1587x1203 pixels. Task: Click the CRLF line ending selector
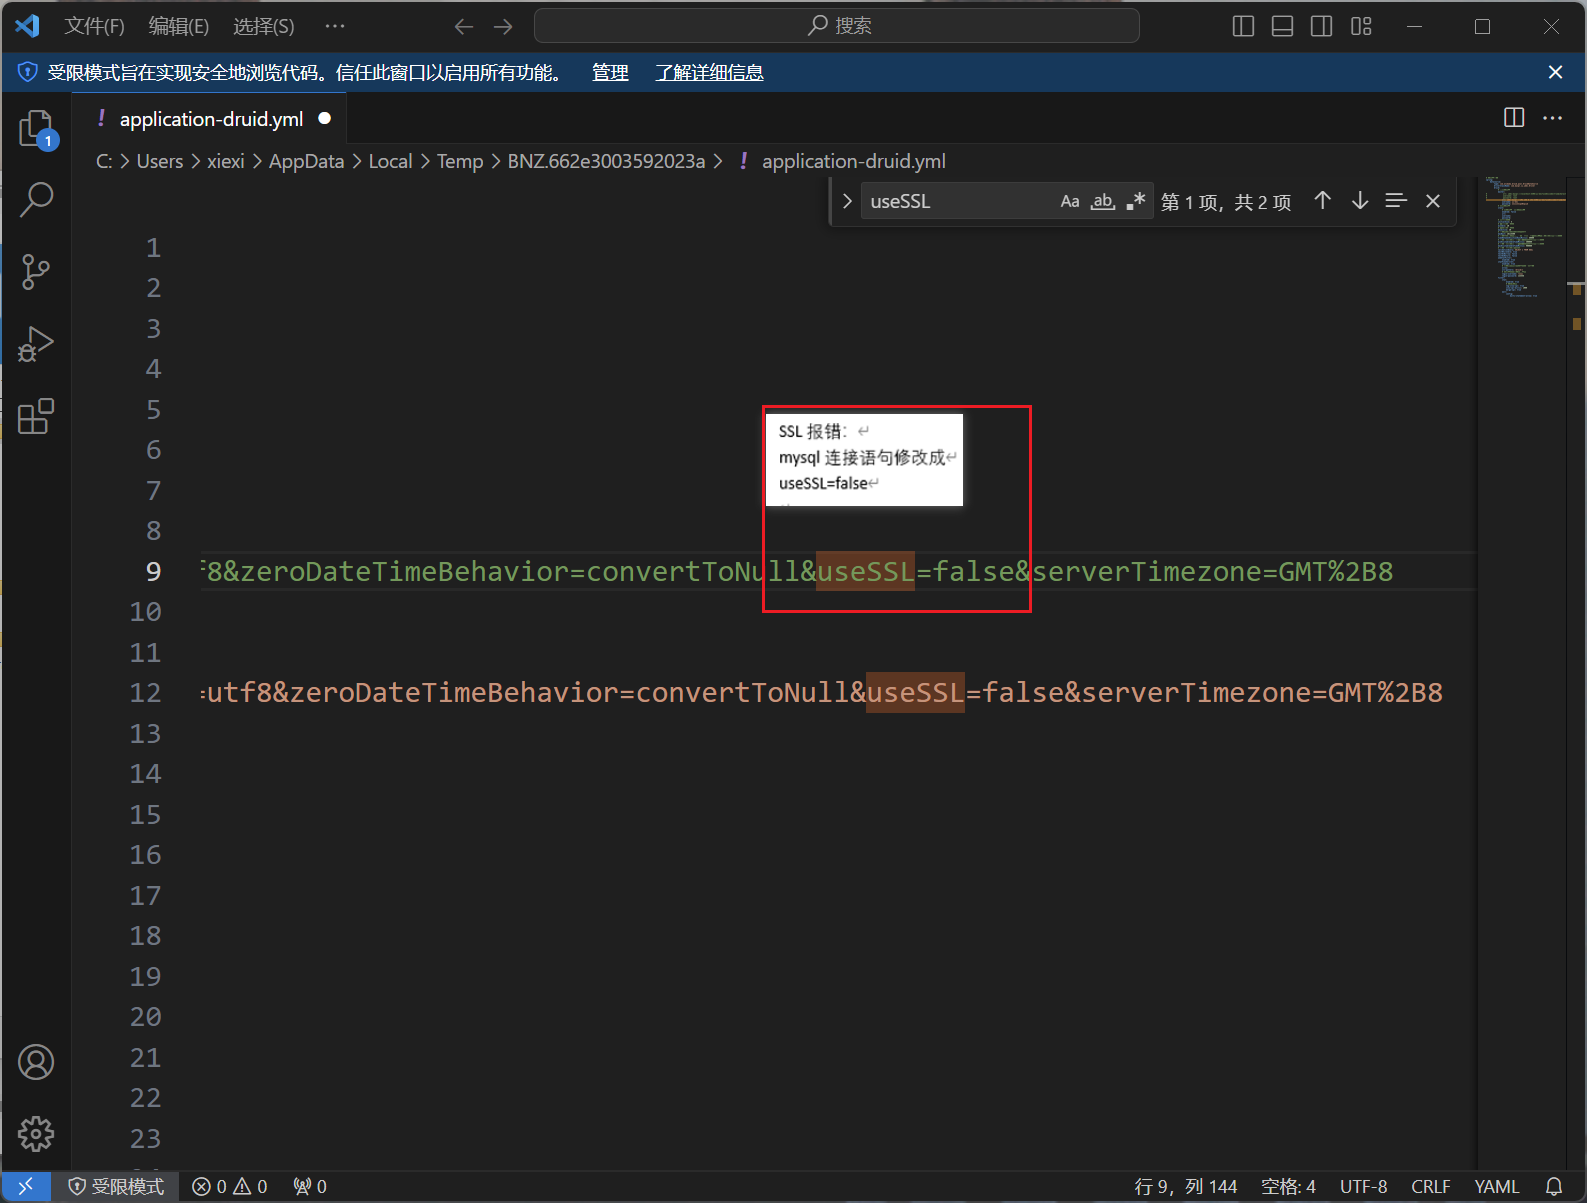tap(1431, 1186)
